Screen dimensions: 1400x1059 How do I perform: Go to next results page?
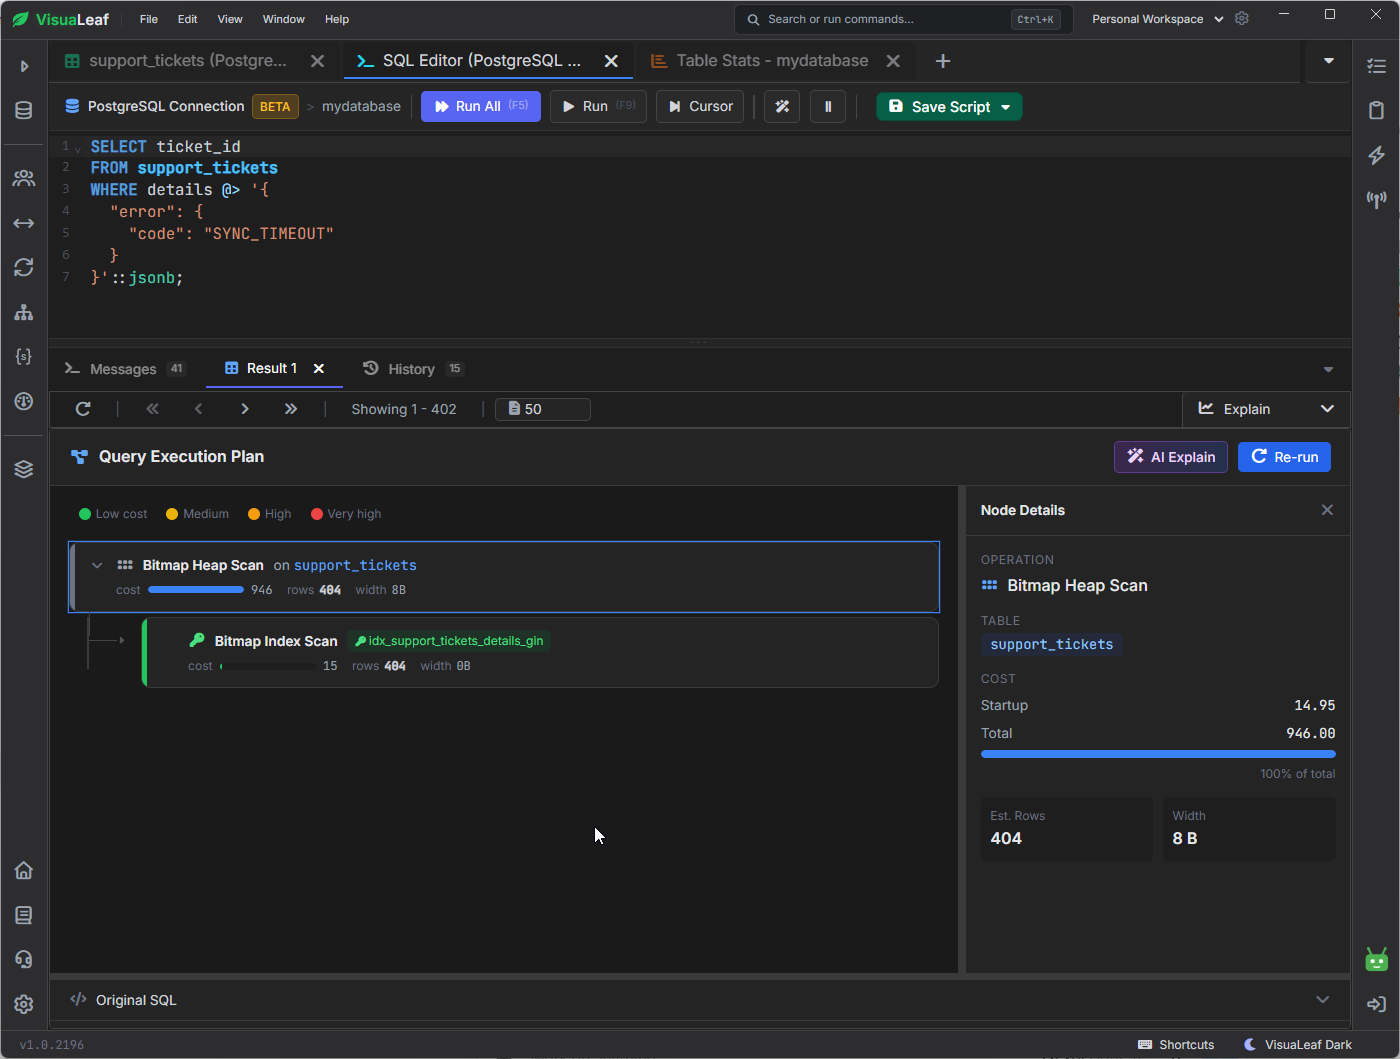(245, 409)
